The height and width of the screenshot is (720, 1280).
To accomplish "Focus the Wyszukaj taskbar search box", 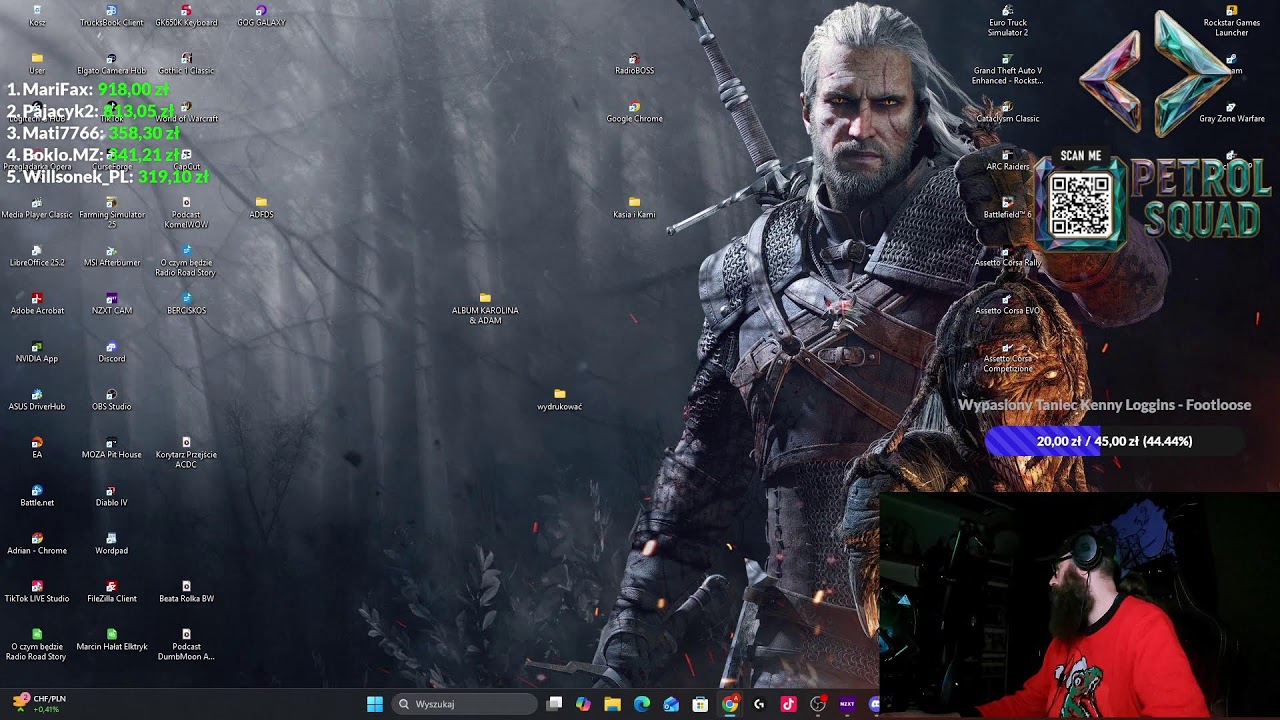I will (464, 704).
